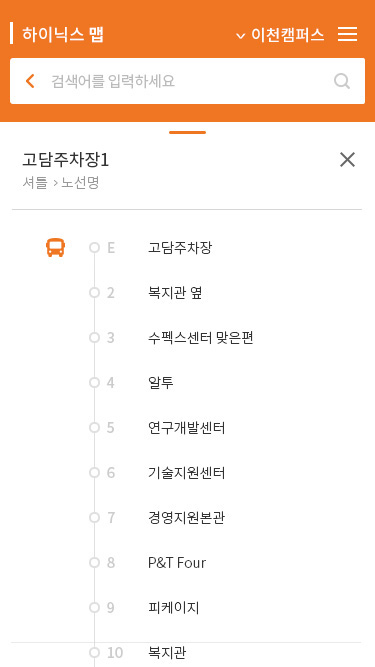375x667 pixels.
Task: Pick the 기술지원센터 stop
Action: [x=187, y=473]
